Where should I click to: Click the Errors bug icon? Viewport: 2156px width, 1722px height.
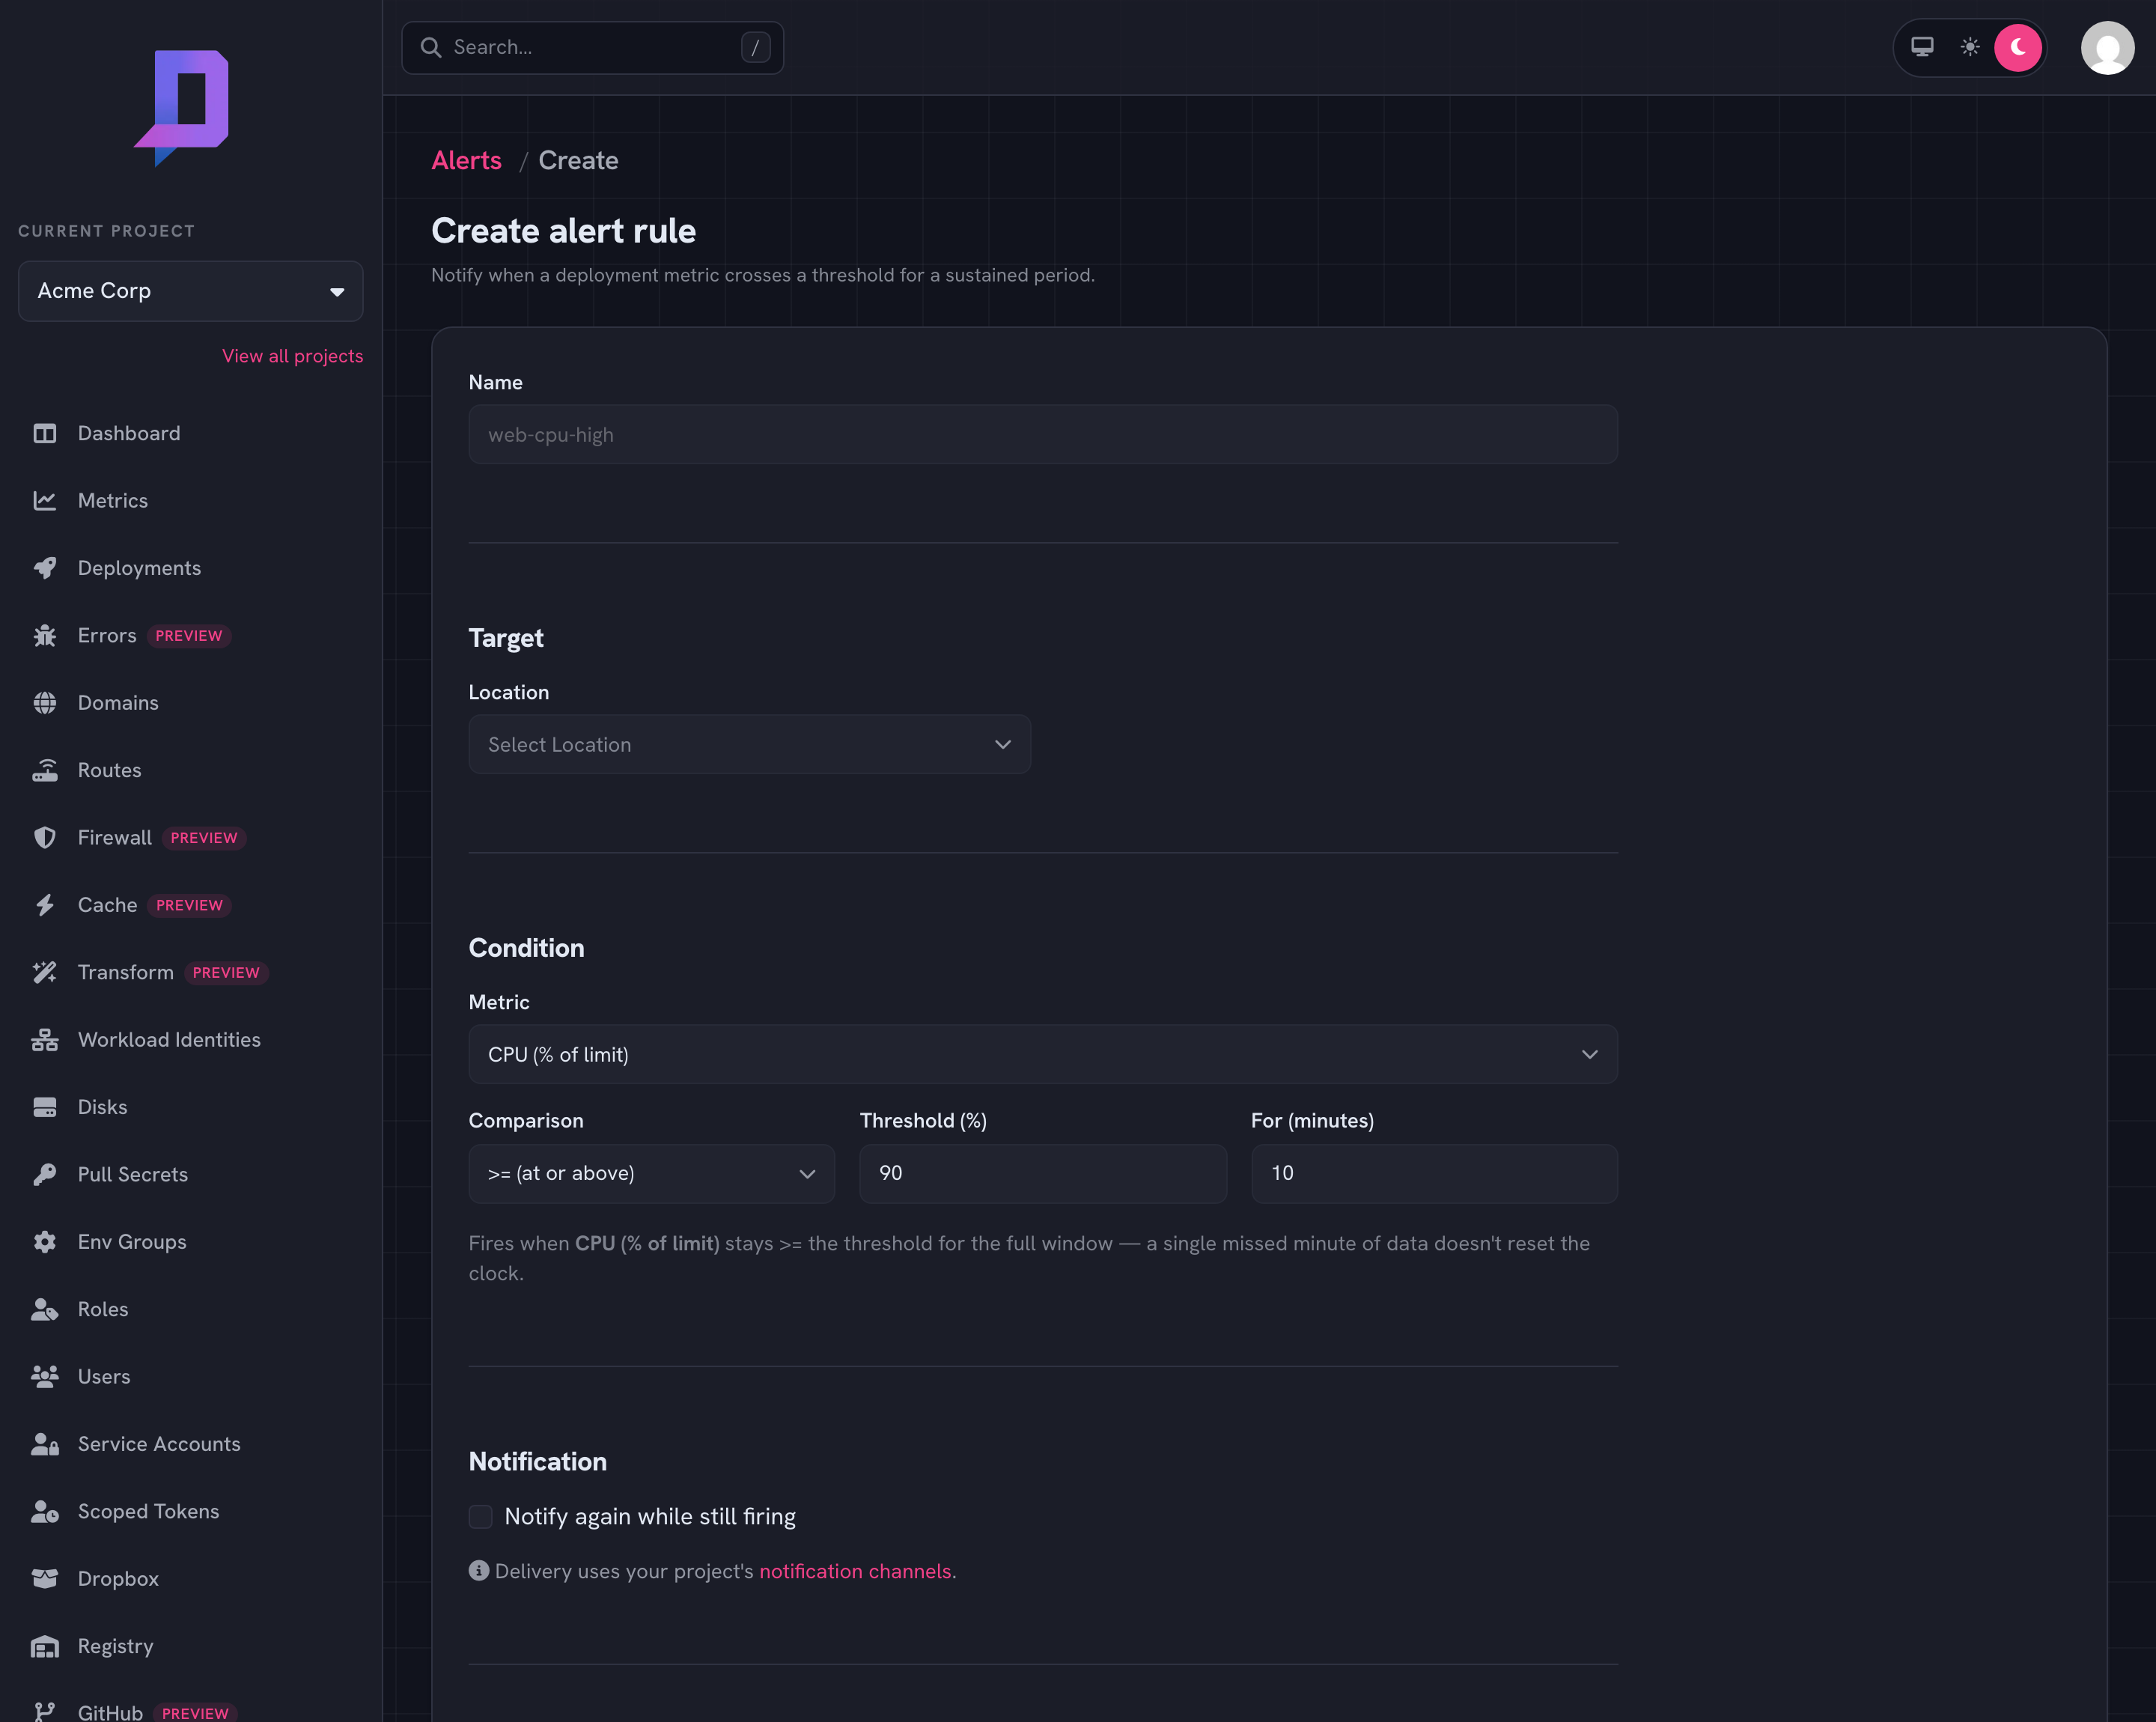click(45, 635)
